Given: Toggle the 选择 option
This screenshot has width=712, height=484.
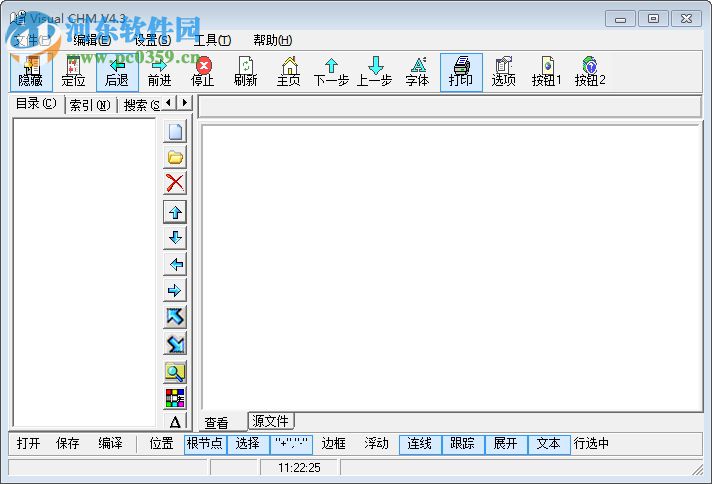Looking at the screenshot, I should coord(248,444).
